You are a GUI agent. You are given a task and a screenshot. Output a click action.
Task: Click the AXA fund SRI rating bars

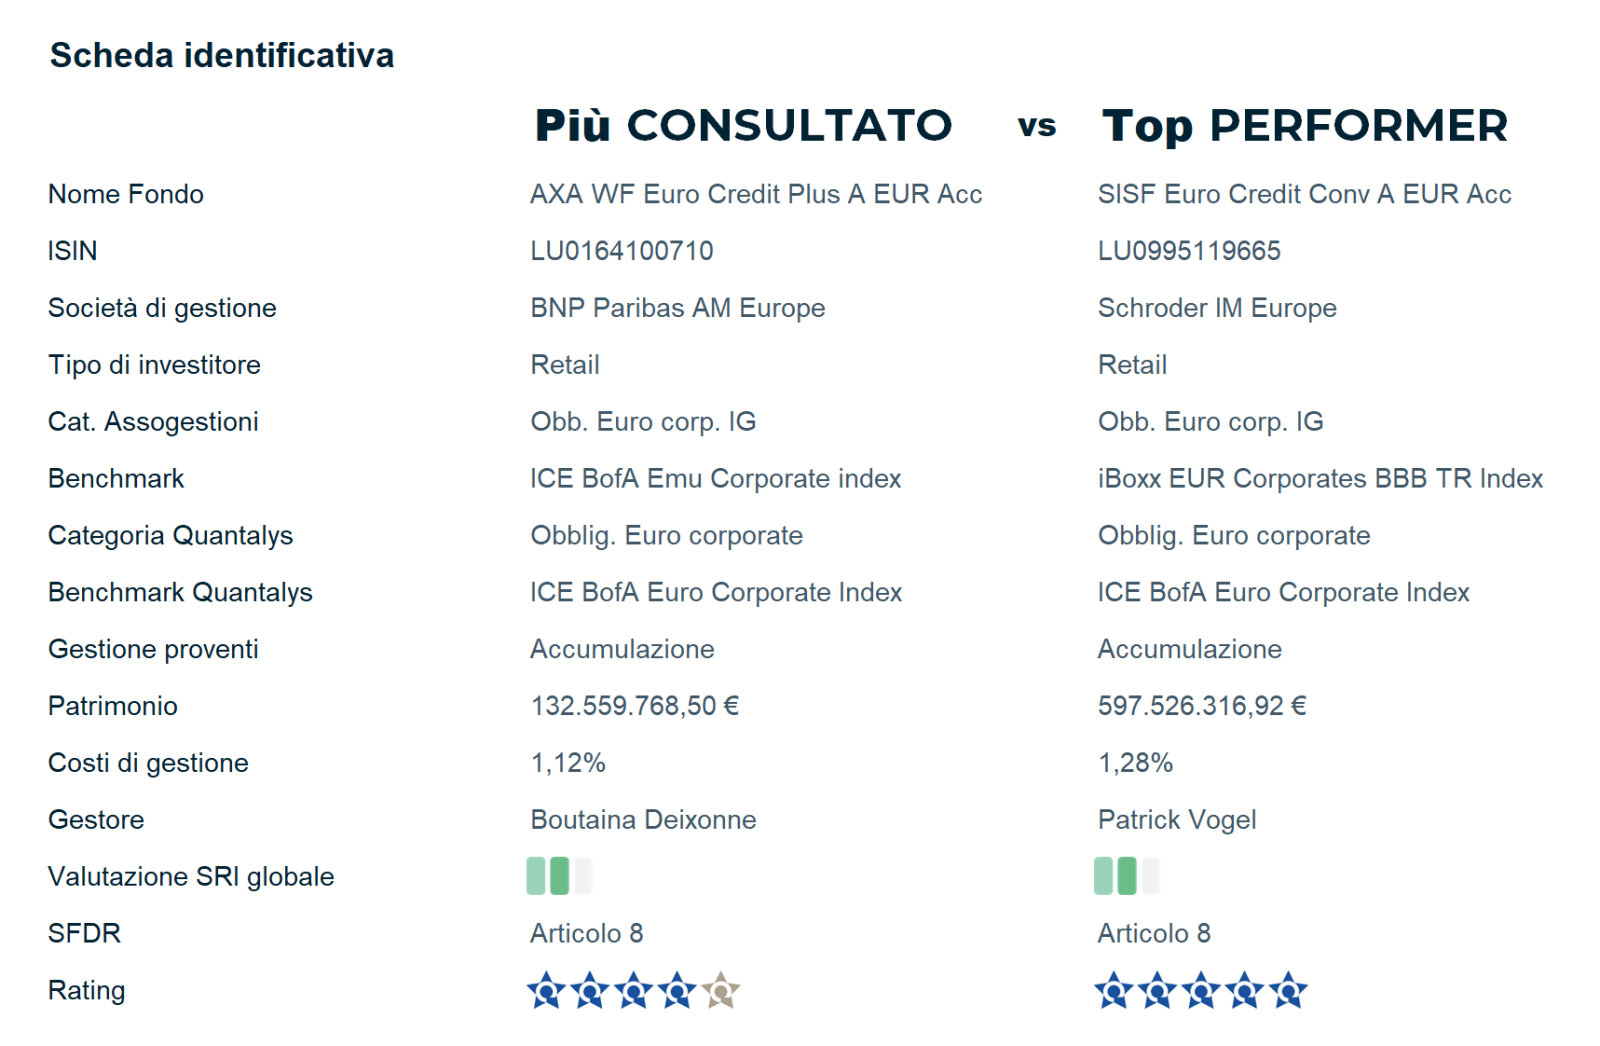[x=560, y=876]
